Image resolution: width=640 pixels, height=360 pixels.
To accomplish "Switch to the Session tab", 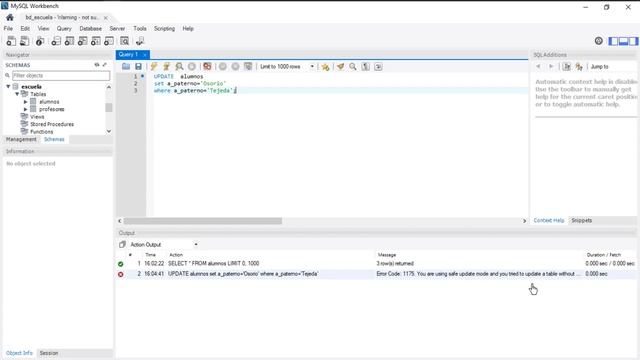I will click(49, 353).
